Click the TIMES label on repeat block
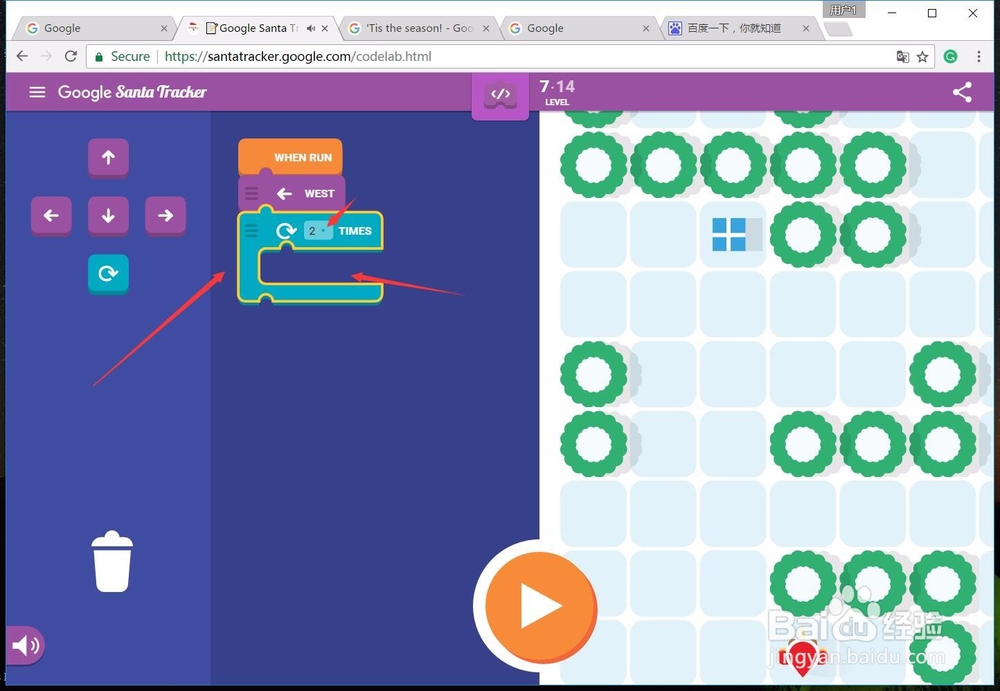This screenshot has height=691, width=1000. (x=355, y=231)
